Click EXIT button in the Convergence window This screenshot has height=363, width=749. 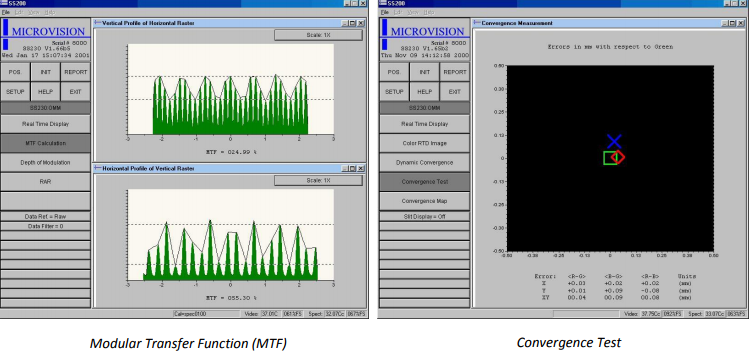[x=455, y=91]
